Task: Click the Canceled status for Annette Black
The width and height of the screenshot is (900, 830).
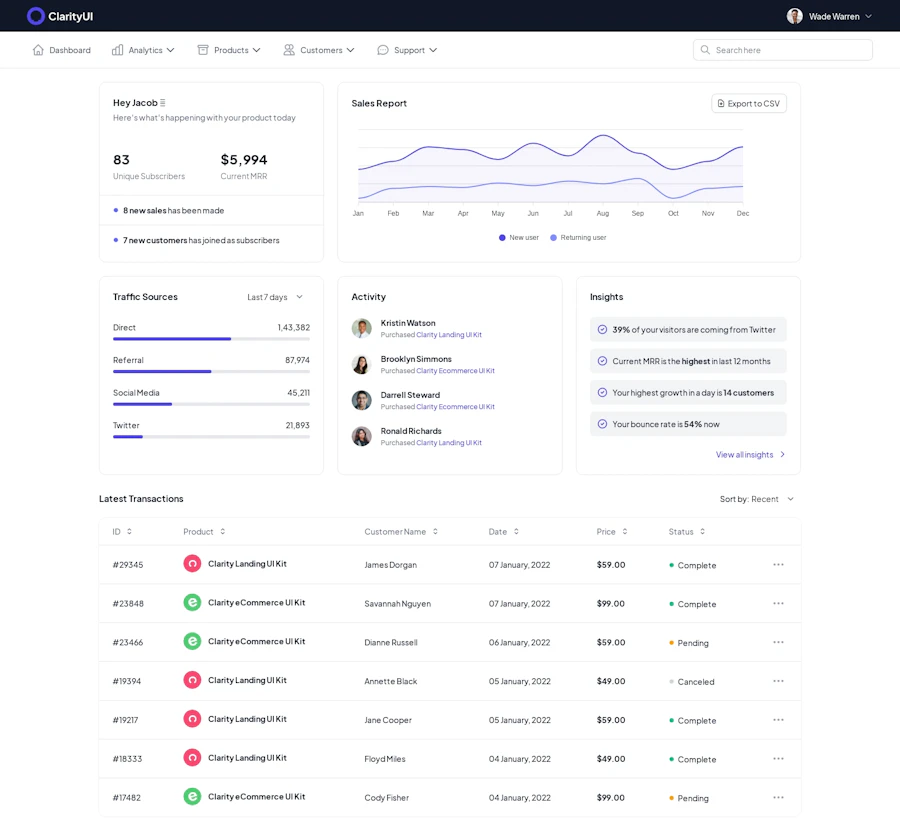Action: tap(692, 681)
